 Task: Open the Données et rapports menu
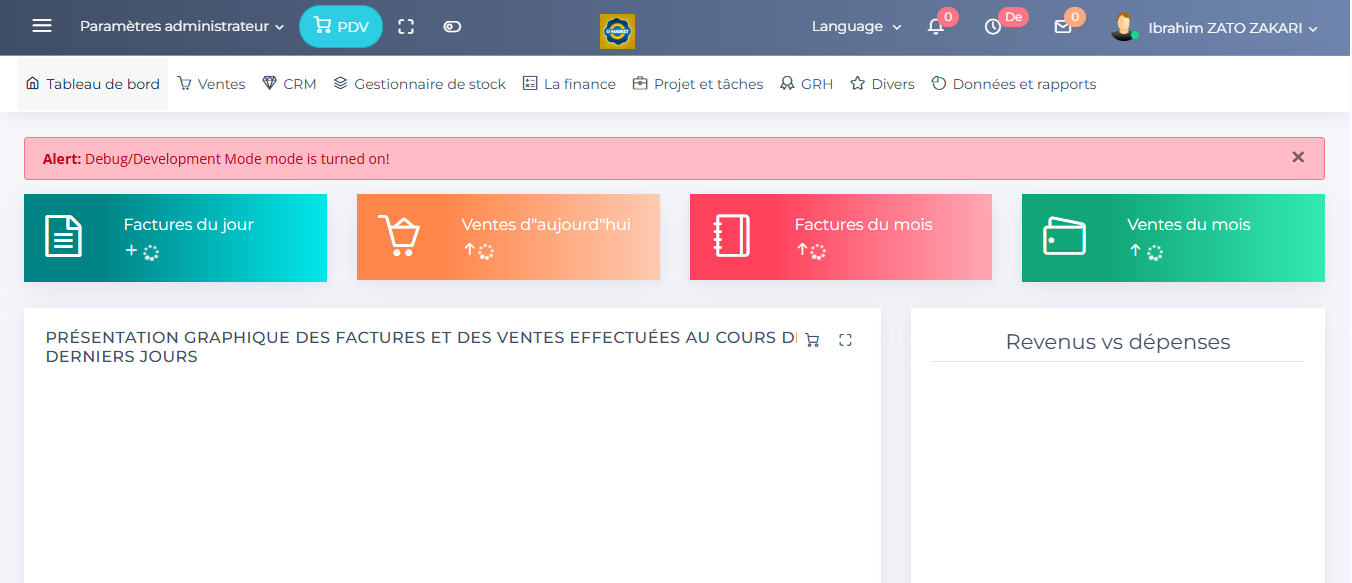pyautogui.click(x=1013, y=84)
